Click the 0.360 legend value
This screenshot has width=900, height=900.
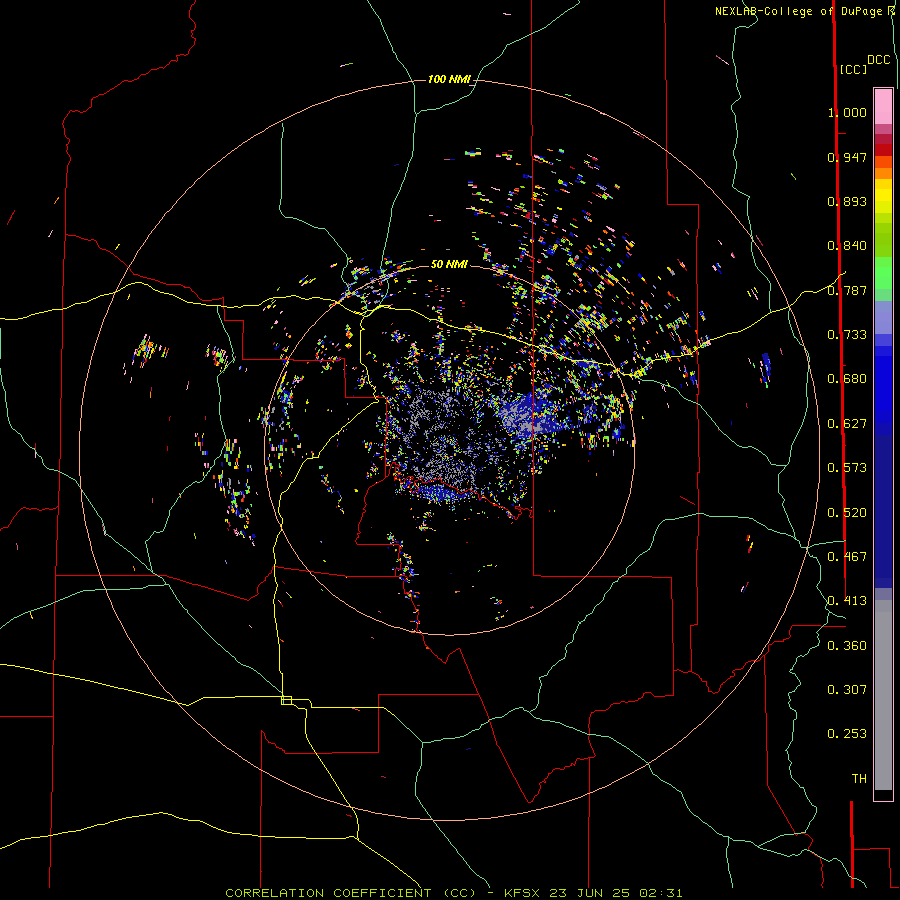coord(847,646)
